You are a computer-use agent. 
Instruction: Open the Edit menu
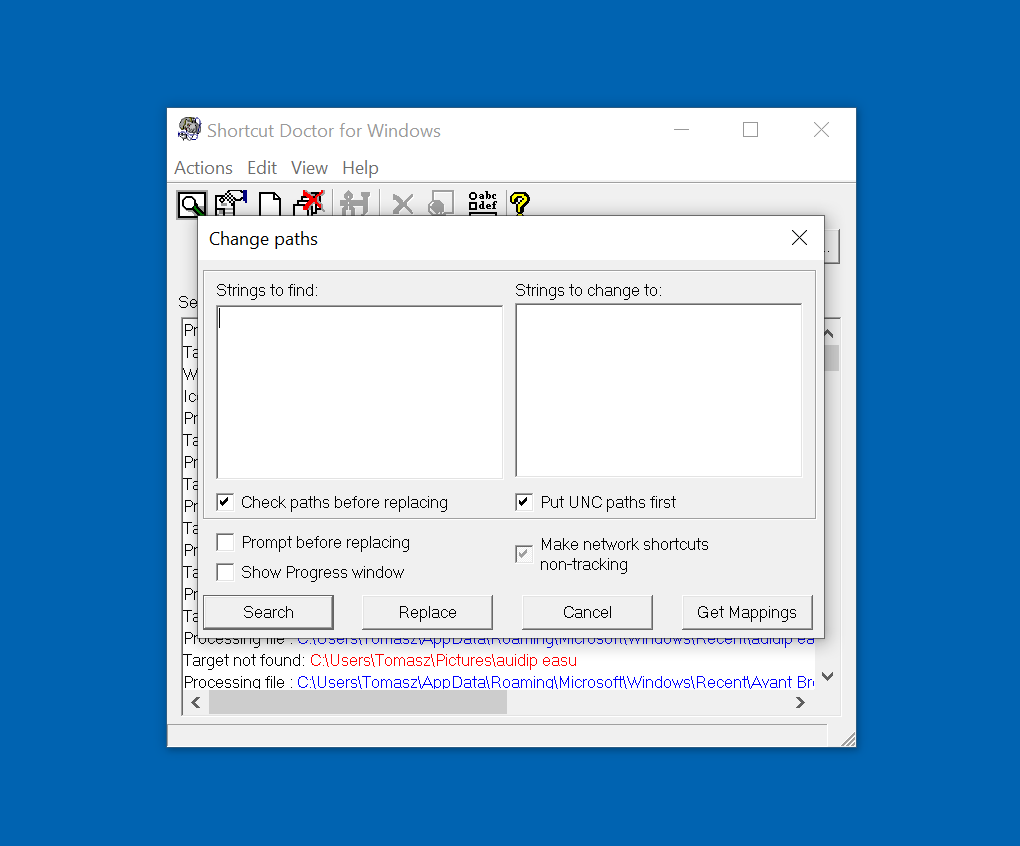pos(262,168)
